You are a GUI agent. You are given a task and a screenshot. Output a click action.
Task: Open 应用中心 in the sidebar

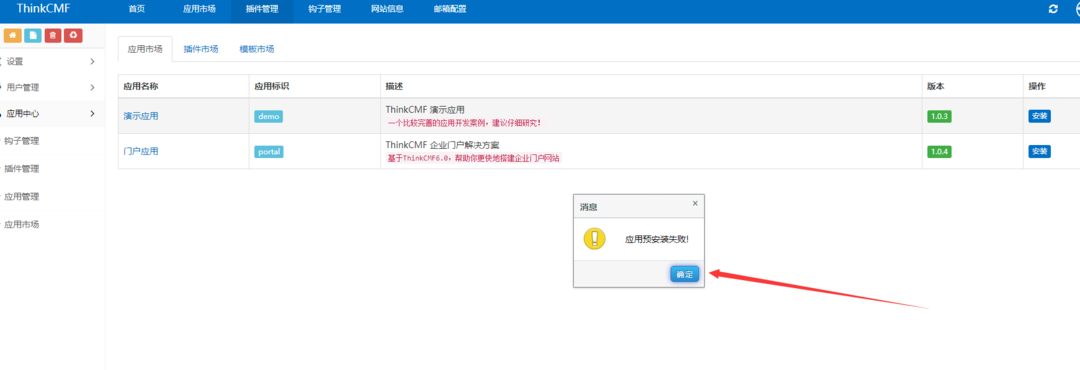[x=23, y=114]
